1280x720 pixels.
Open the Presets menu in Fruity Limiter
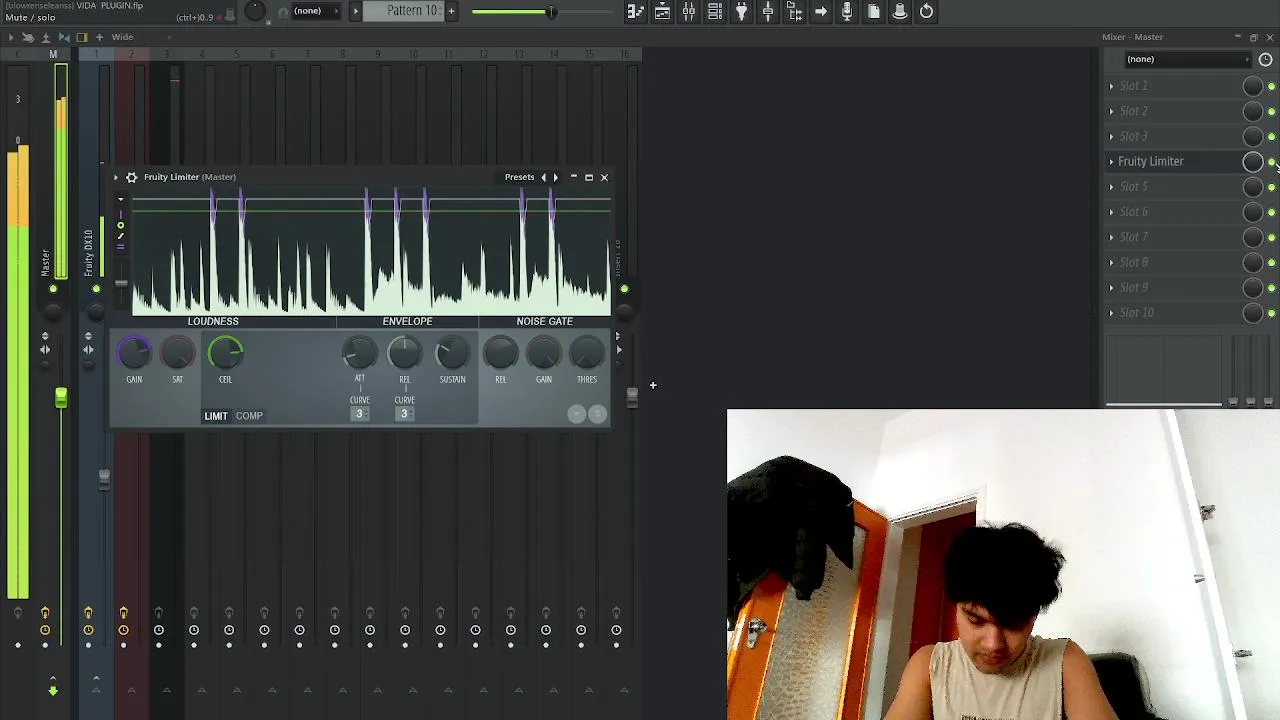tap(519, 177)
